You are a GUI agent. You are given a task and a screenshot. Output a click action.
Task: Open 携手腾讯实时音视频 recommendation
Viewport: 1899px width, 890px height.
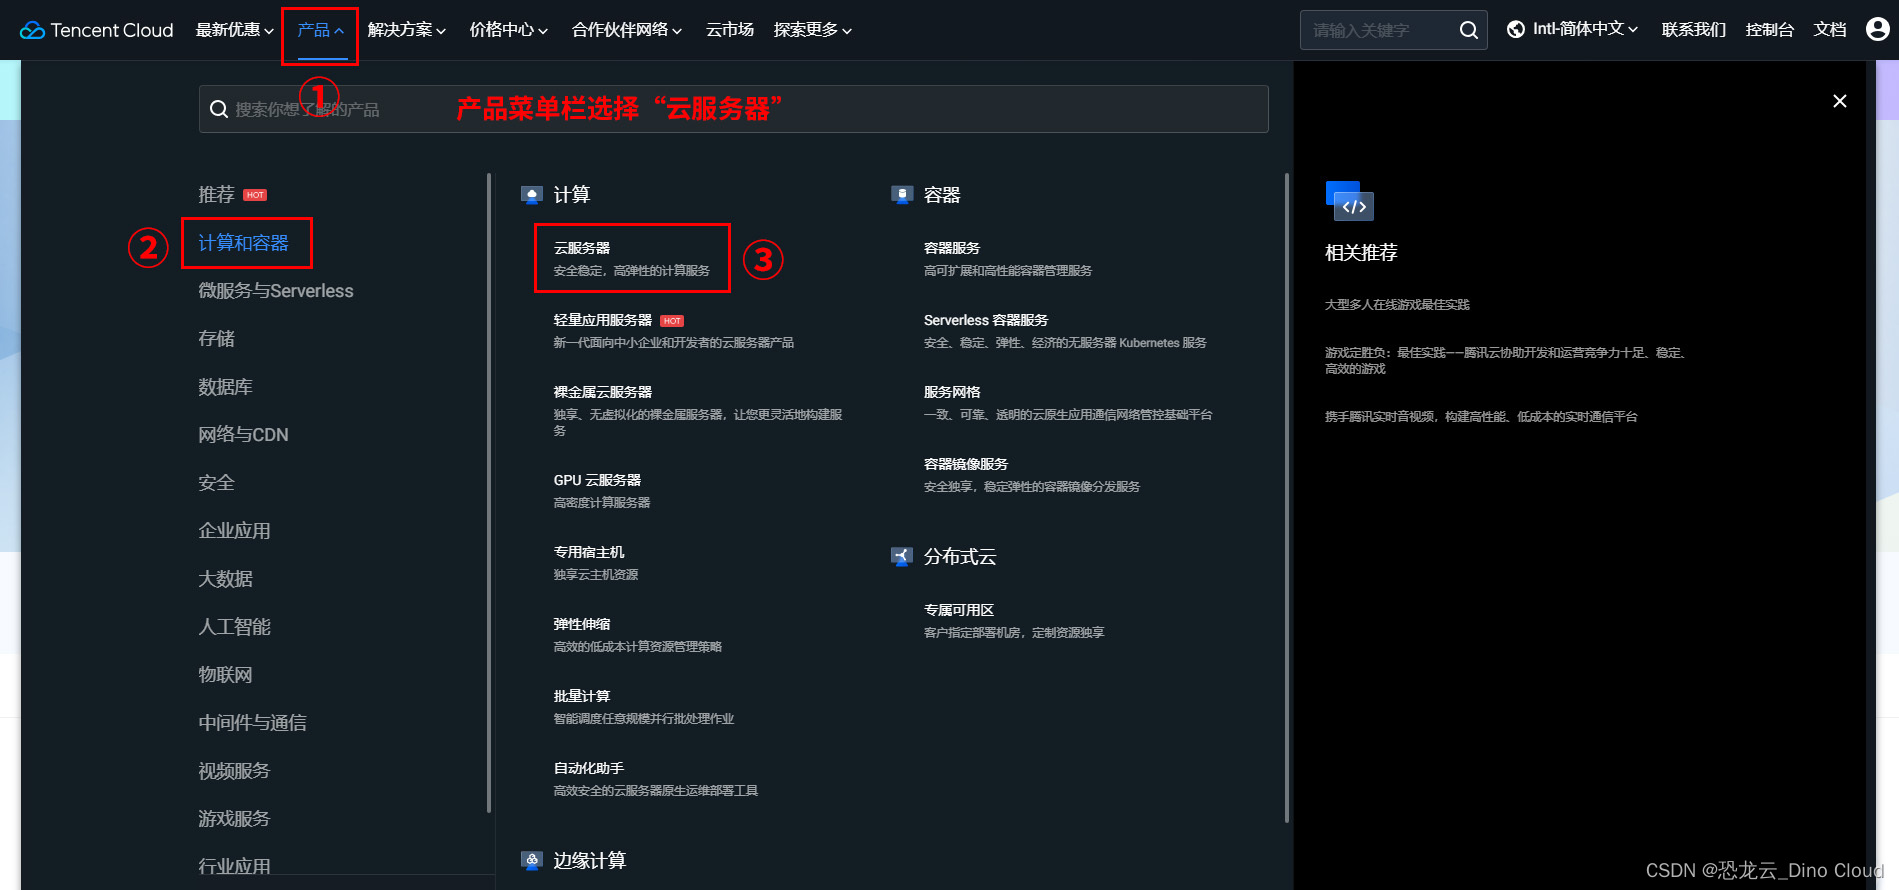click(x=1481, y=417)
